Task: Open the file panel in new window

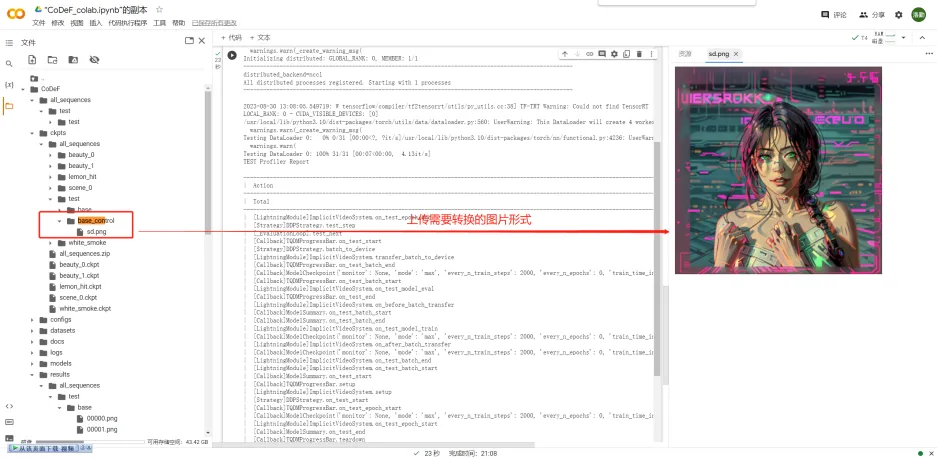Action: tap(189, 41)
